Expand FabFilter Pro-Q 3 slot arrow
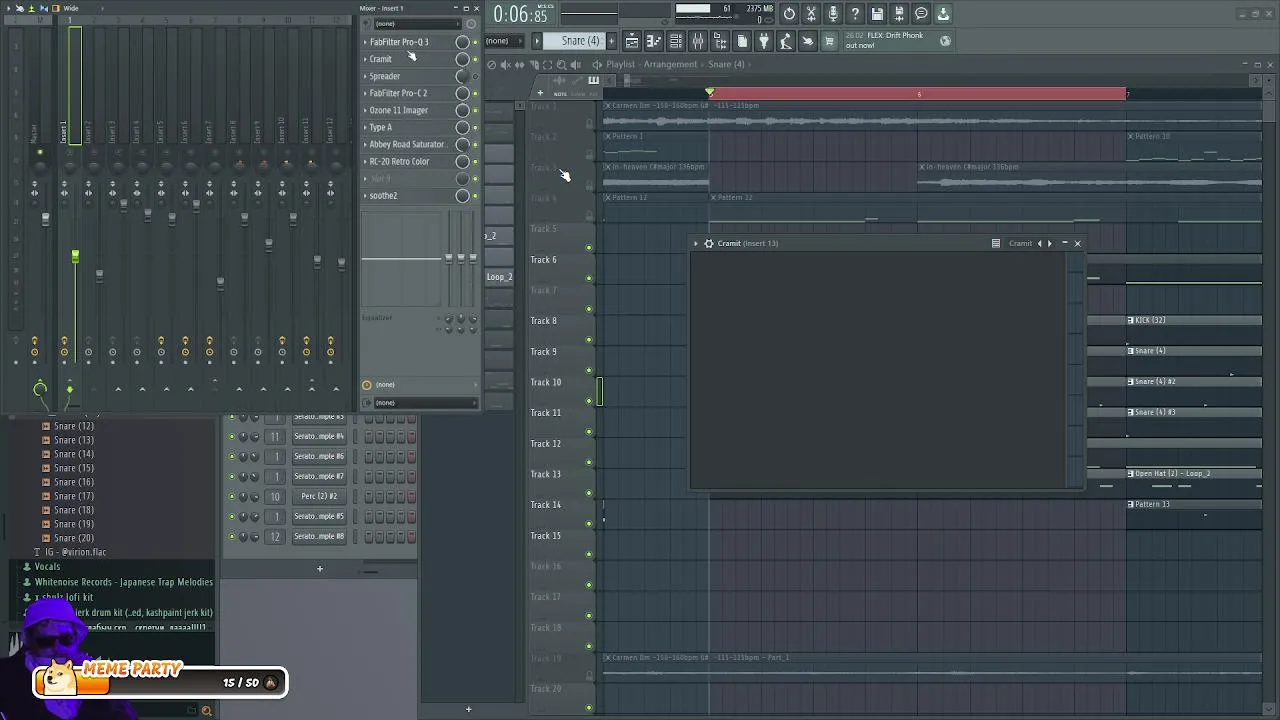Image resolution: width=1280 pixels, height=720 pixels. [365, 42]
